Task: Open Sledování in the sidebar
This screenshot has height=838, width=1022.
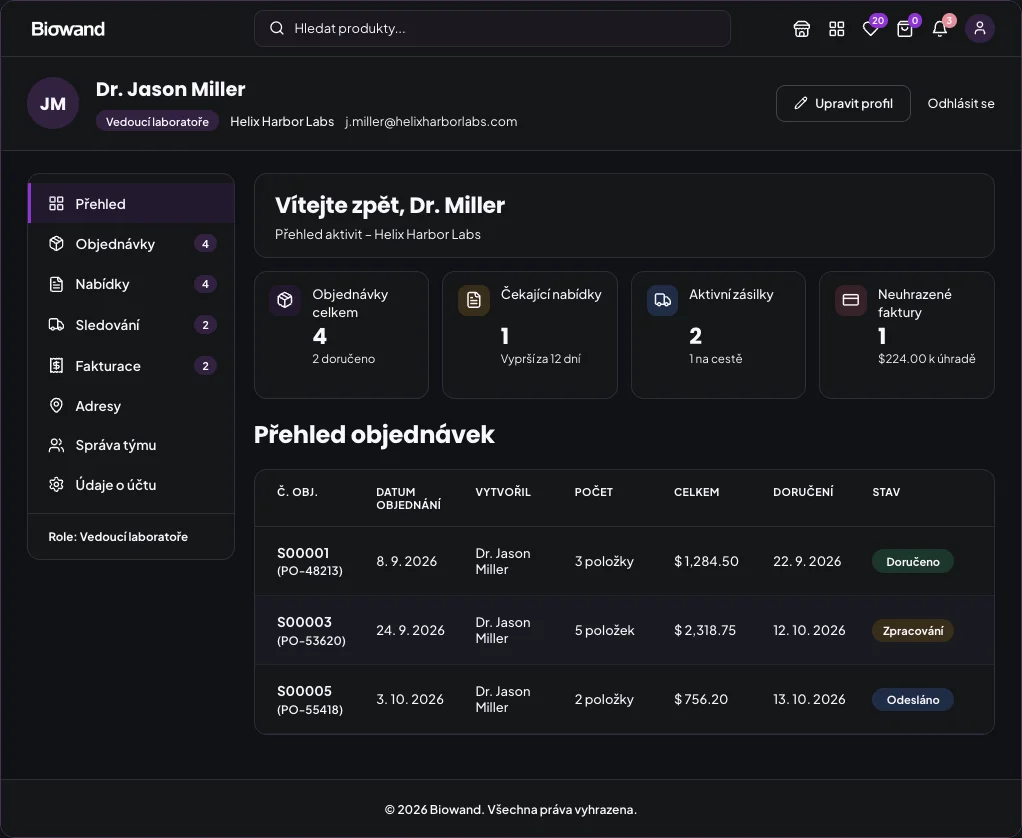Action: pos(131,325)
